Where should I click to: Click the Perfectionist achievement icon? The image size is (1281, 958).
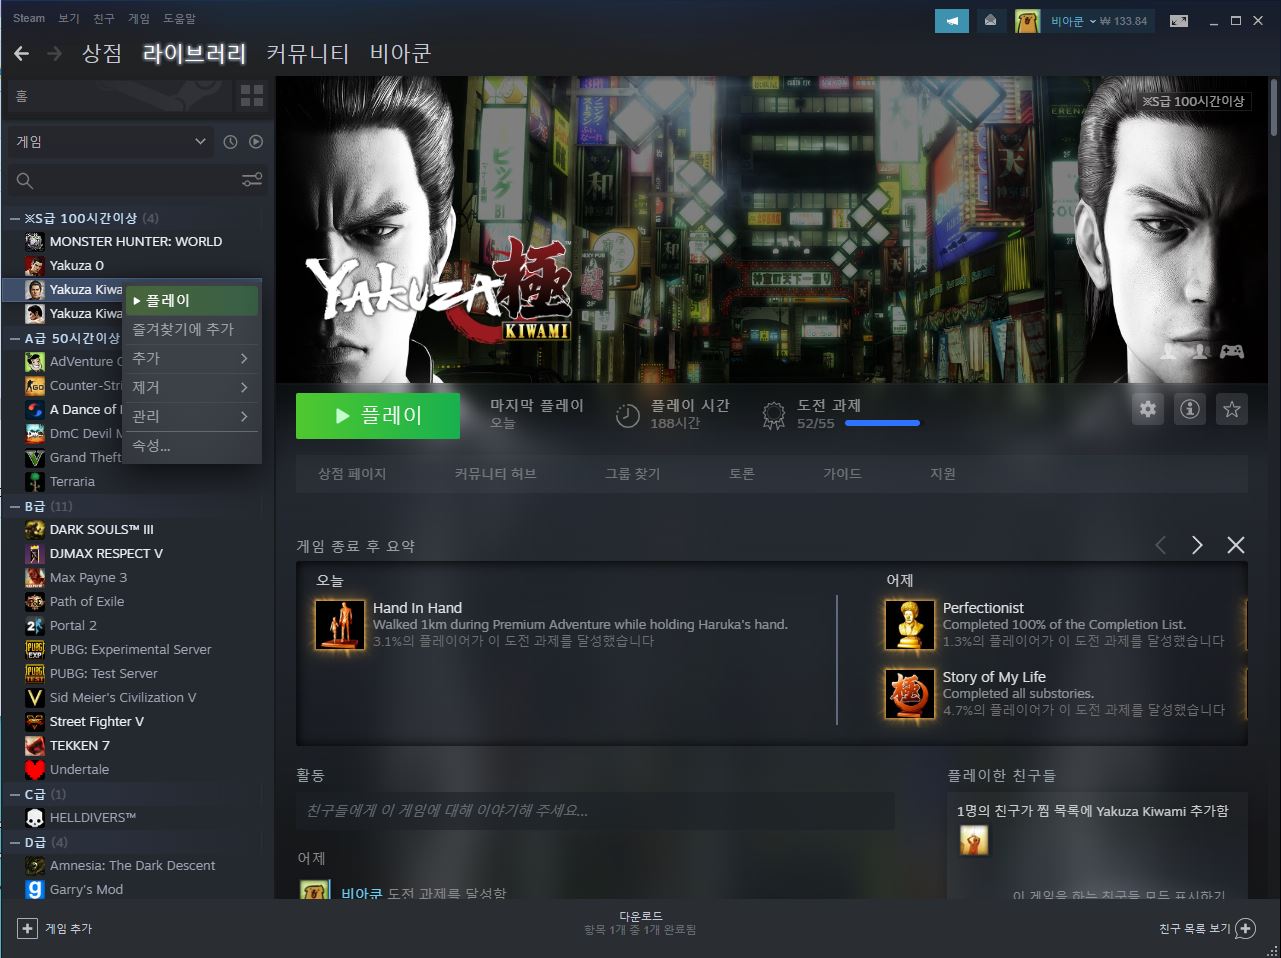point(910,624)
